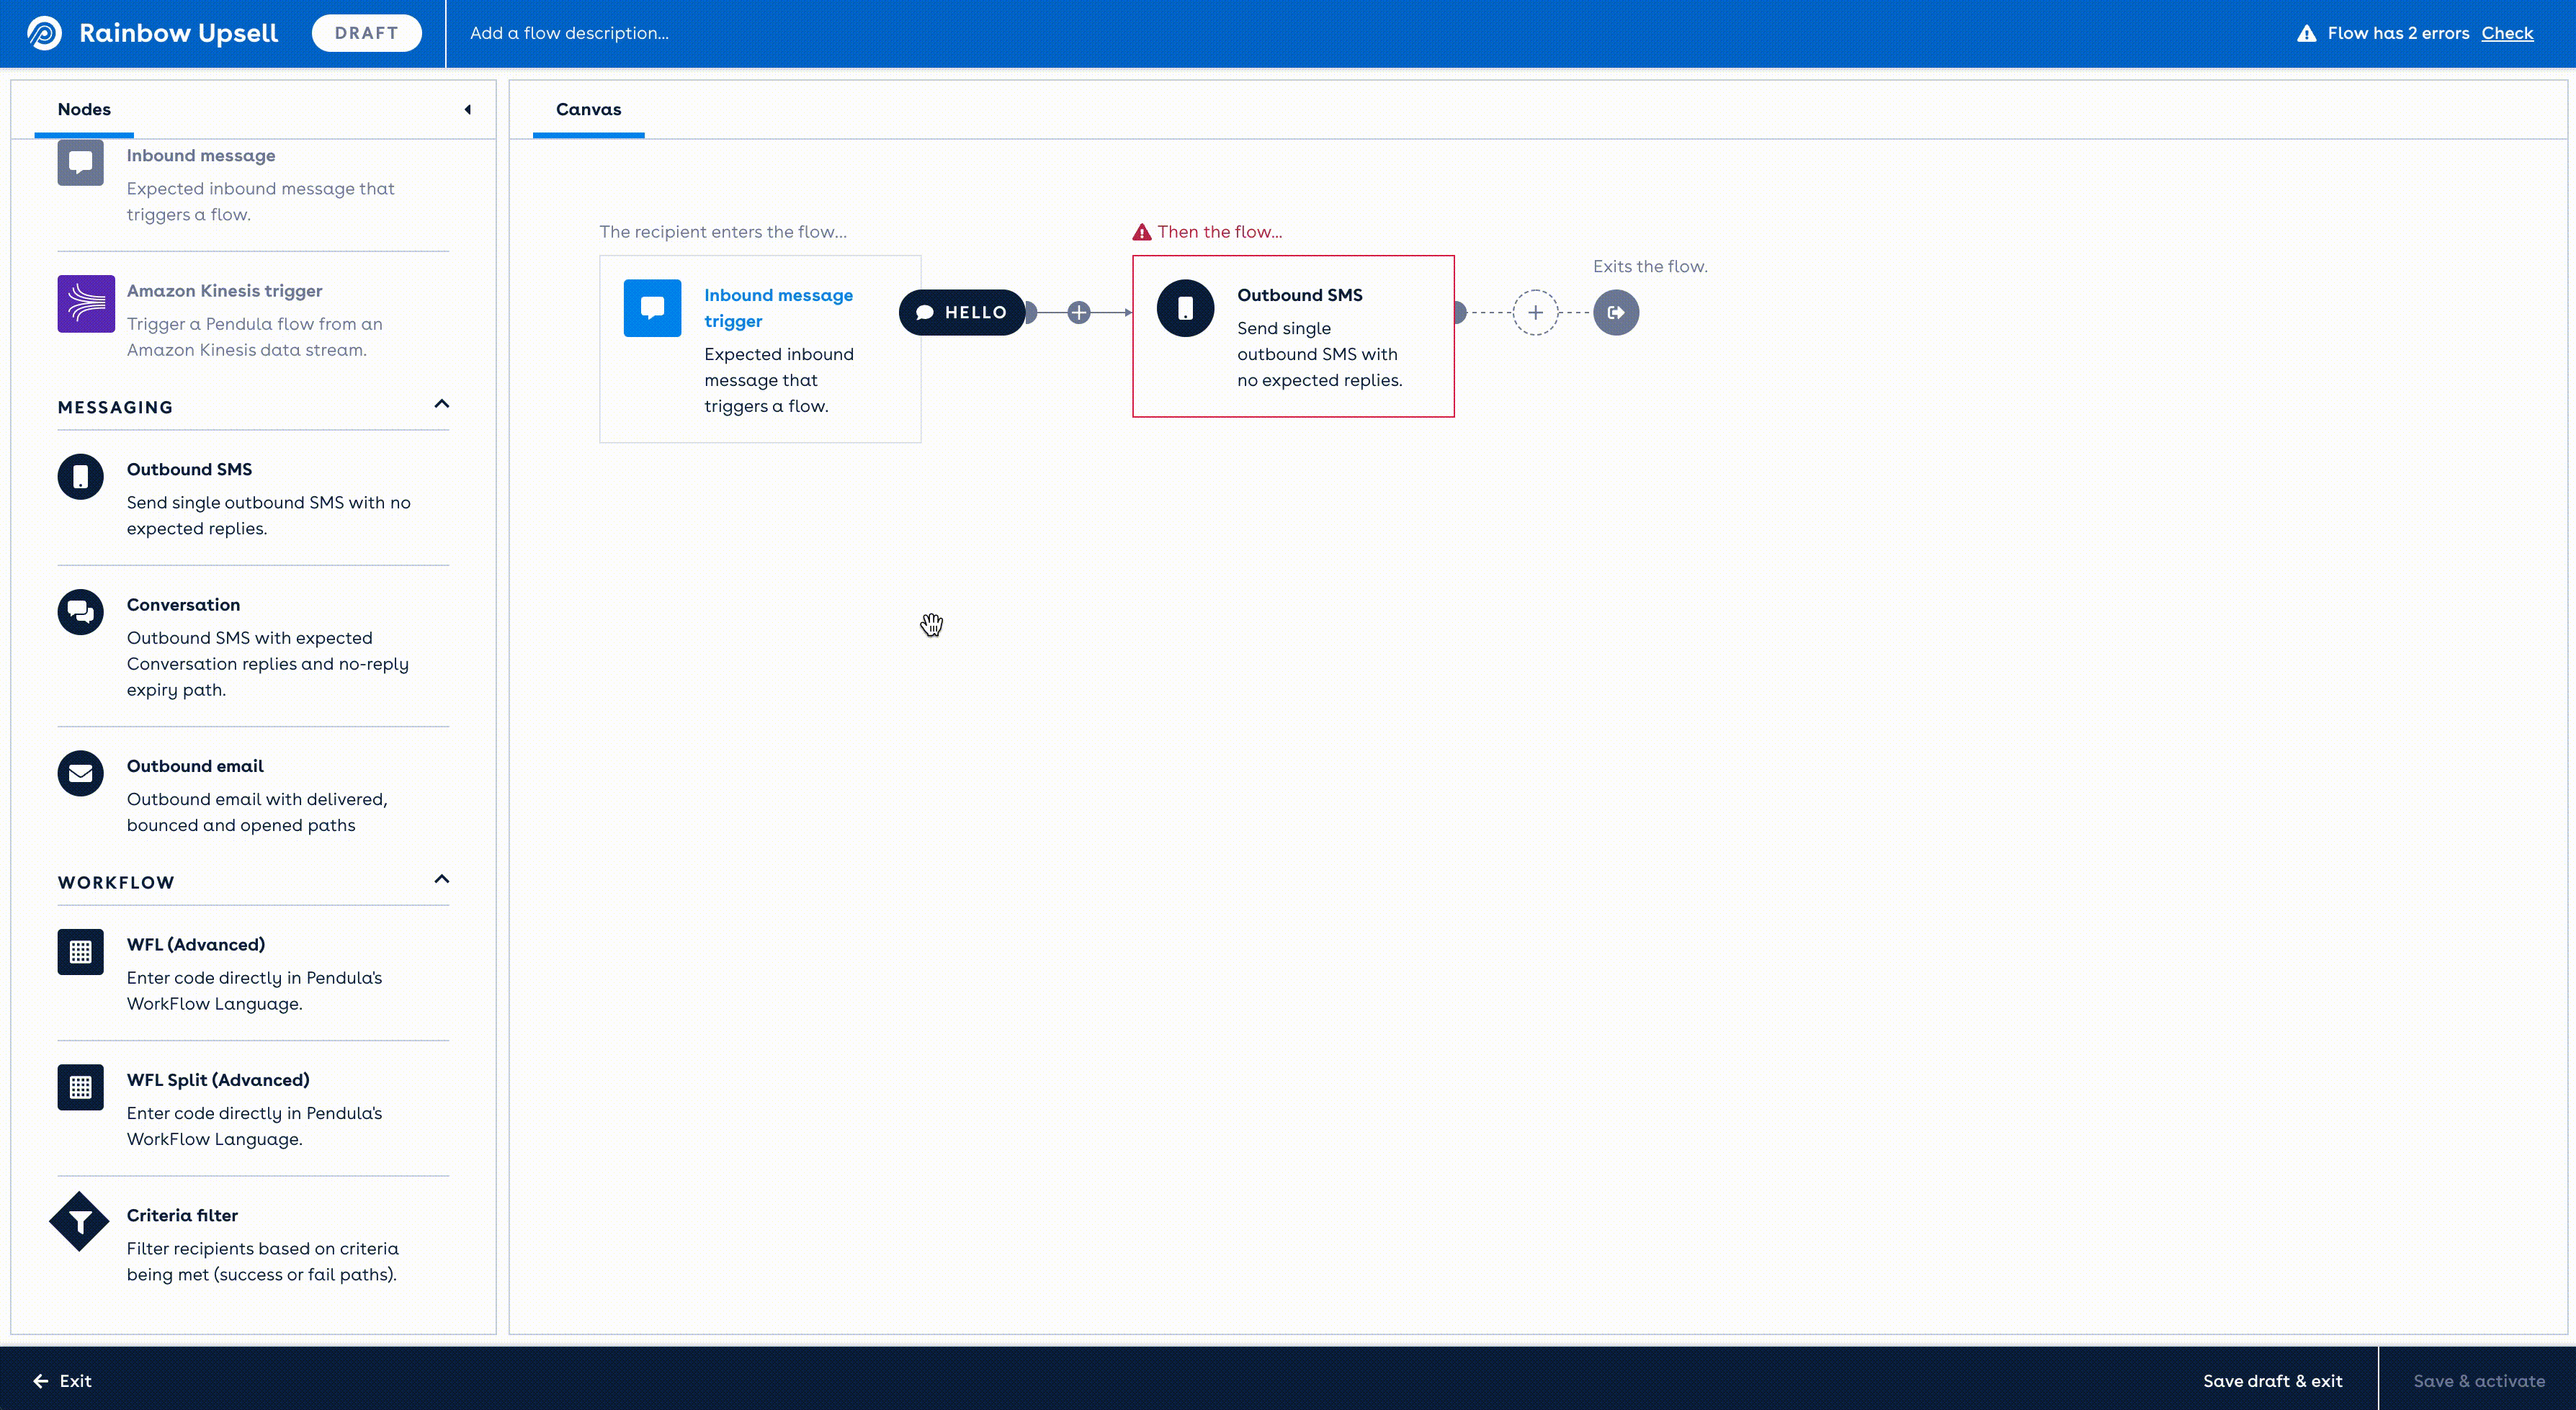The image size is (2576, 1410).
Task: Click the 'WFL (Advanced)' title
Action: click(196, 945)
